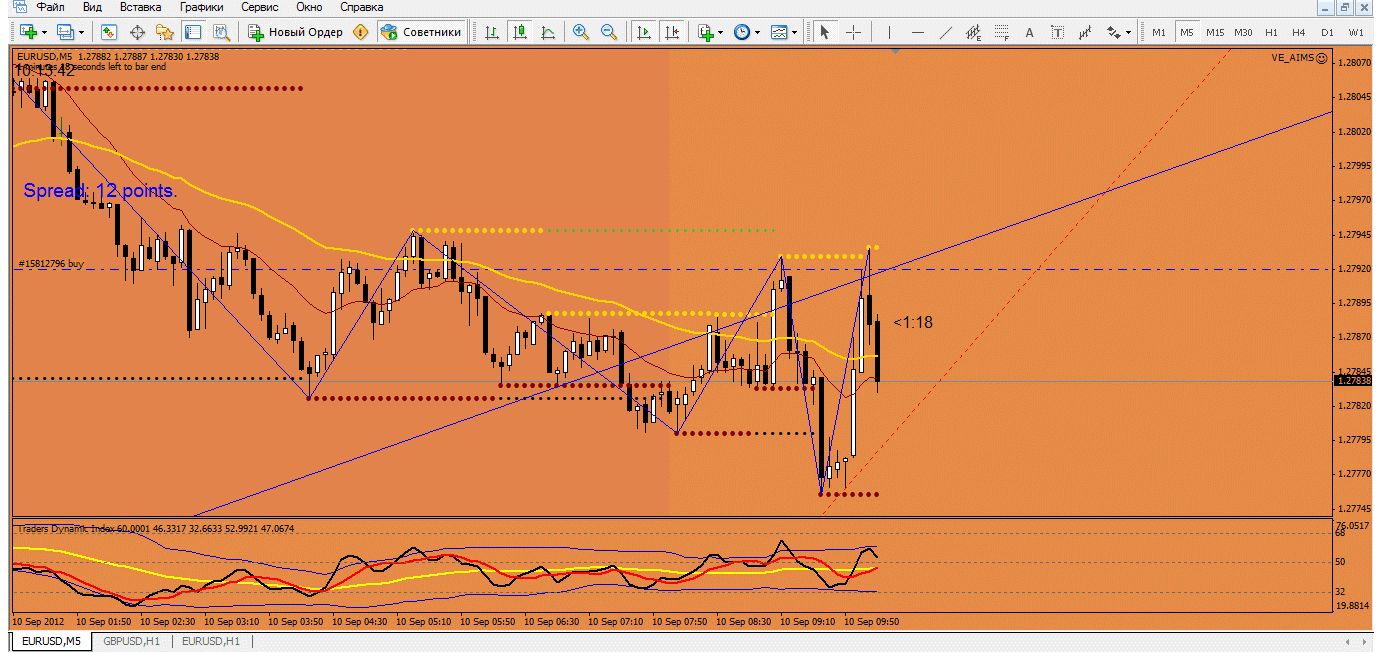Open the MetaEditor yellow diamond icon
The image size is (1382, 653).
click(361, 32)
